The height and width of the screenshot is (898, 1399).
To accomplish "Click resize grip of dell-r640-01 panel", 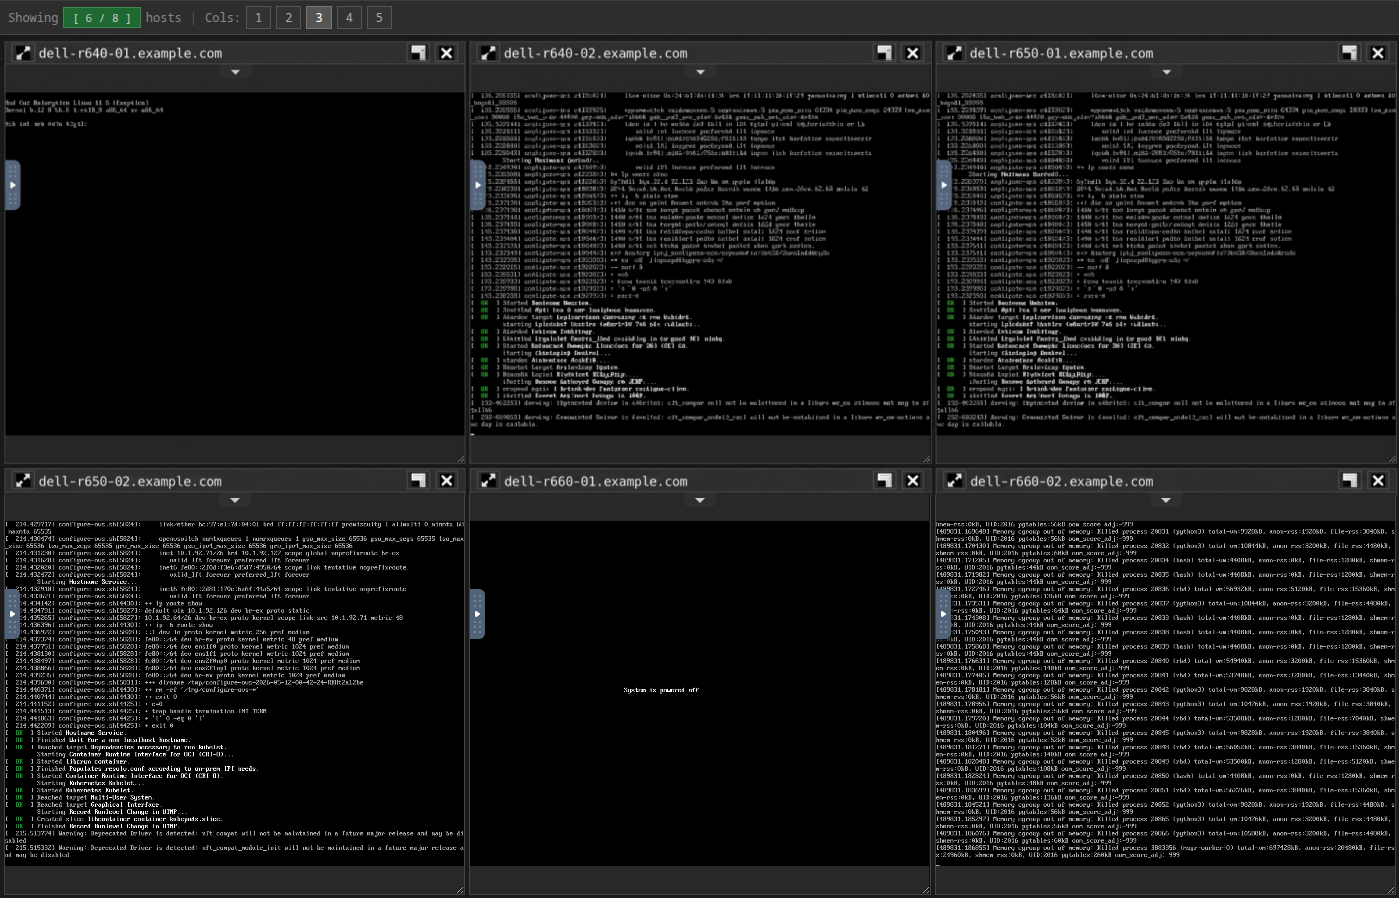I will click(461, 459).
